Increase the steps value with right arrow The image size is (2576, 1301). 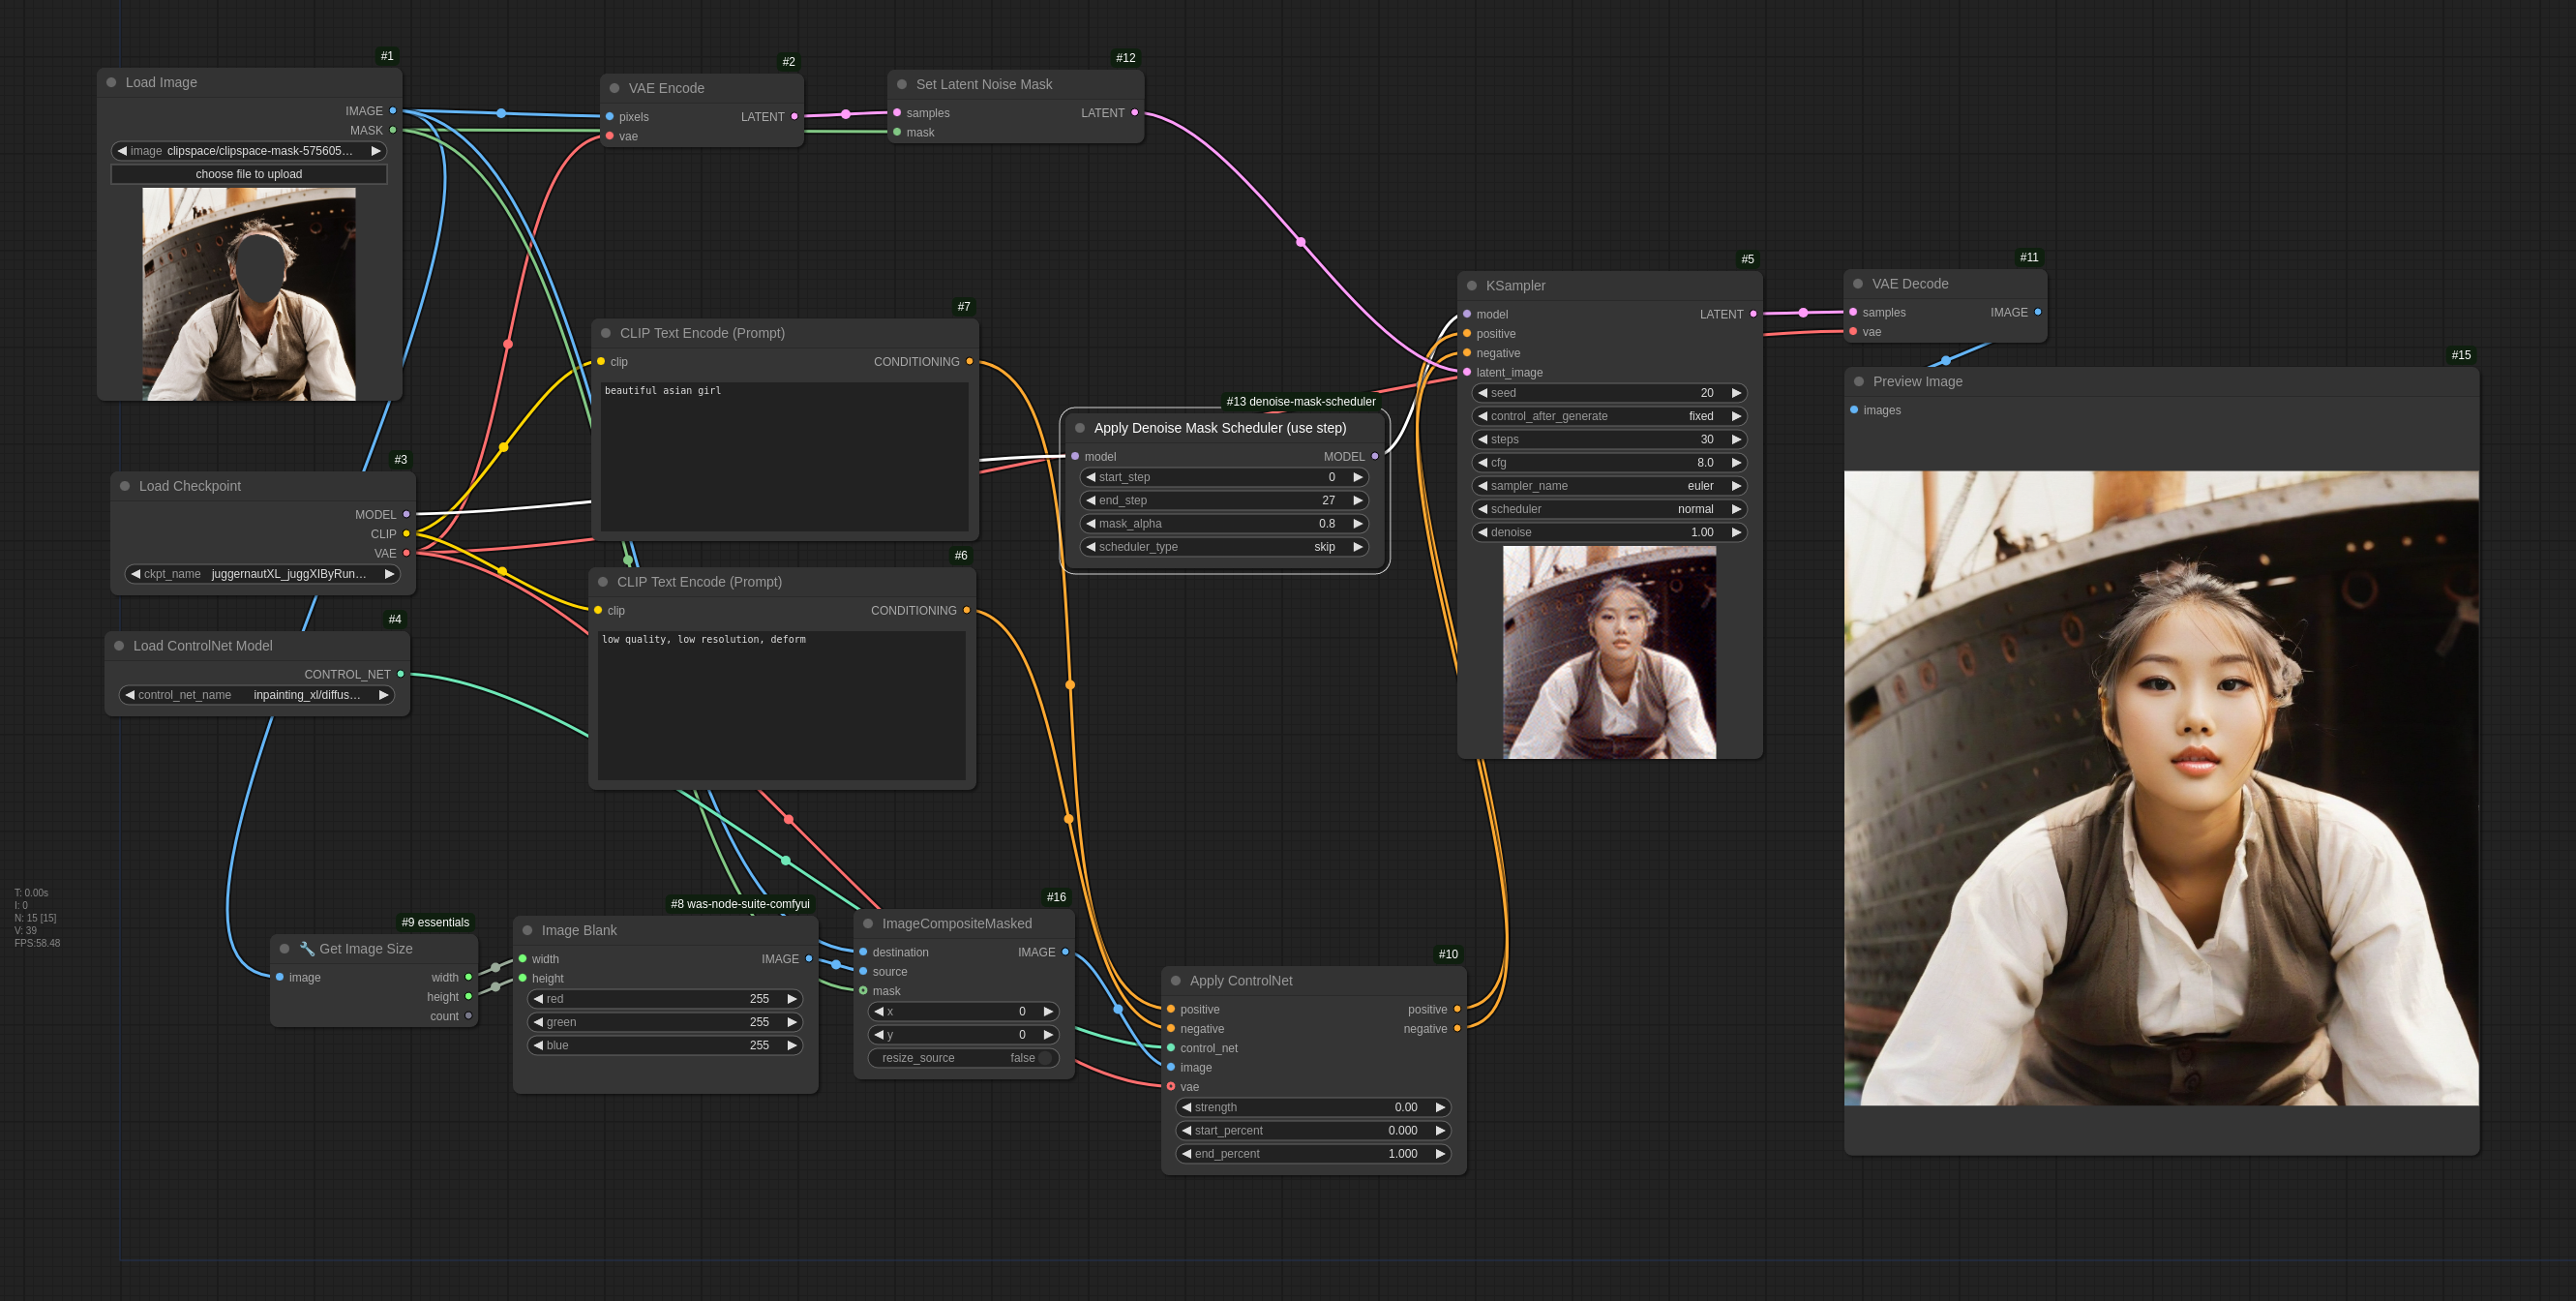(1737, 439)
